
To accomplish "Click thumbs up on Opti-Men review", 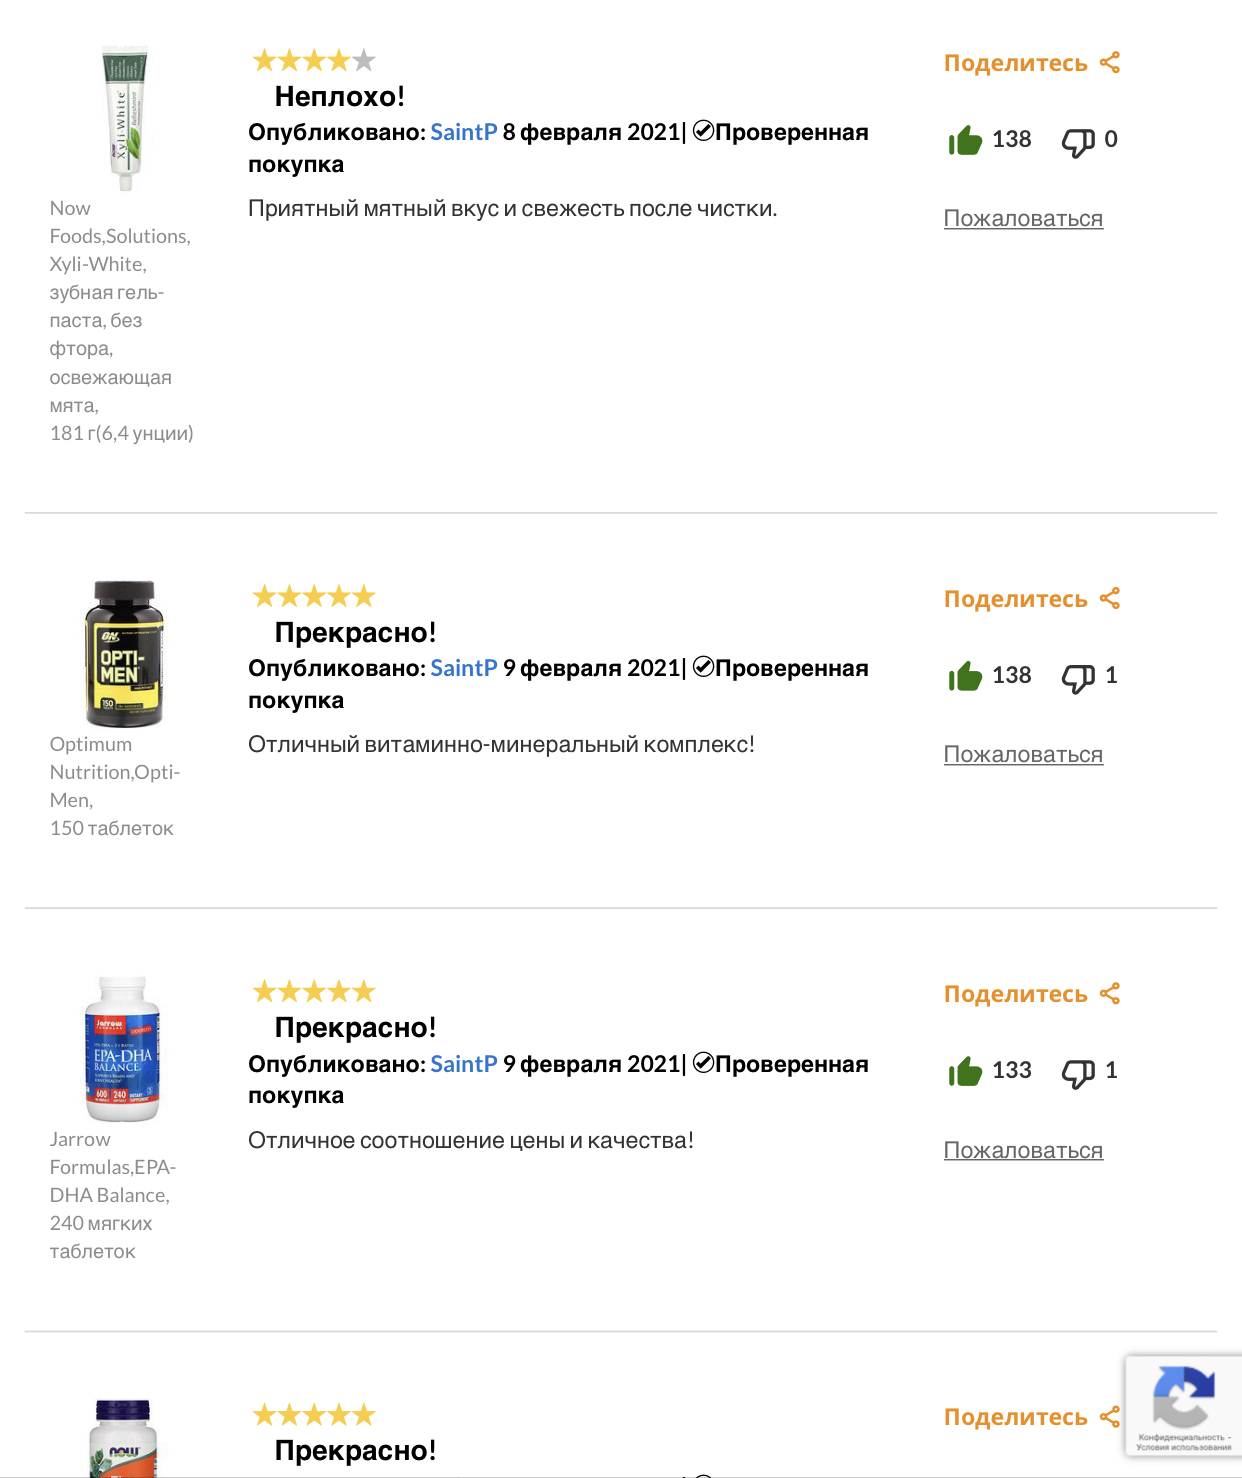I will point(966,676).
